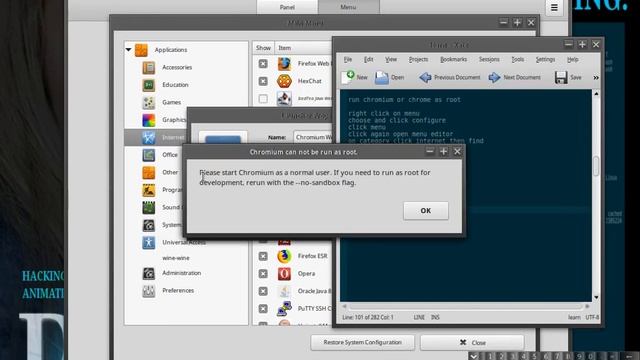Click the INS mode indicator in Kate status bar
The height and width of the screenshot is (360, 640).
coord(436,317)
